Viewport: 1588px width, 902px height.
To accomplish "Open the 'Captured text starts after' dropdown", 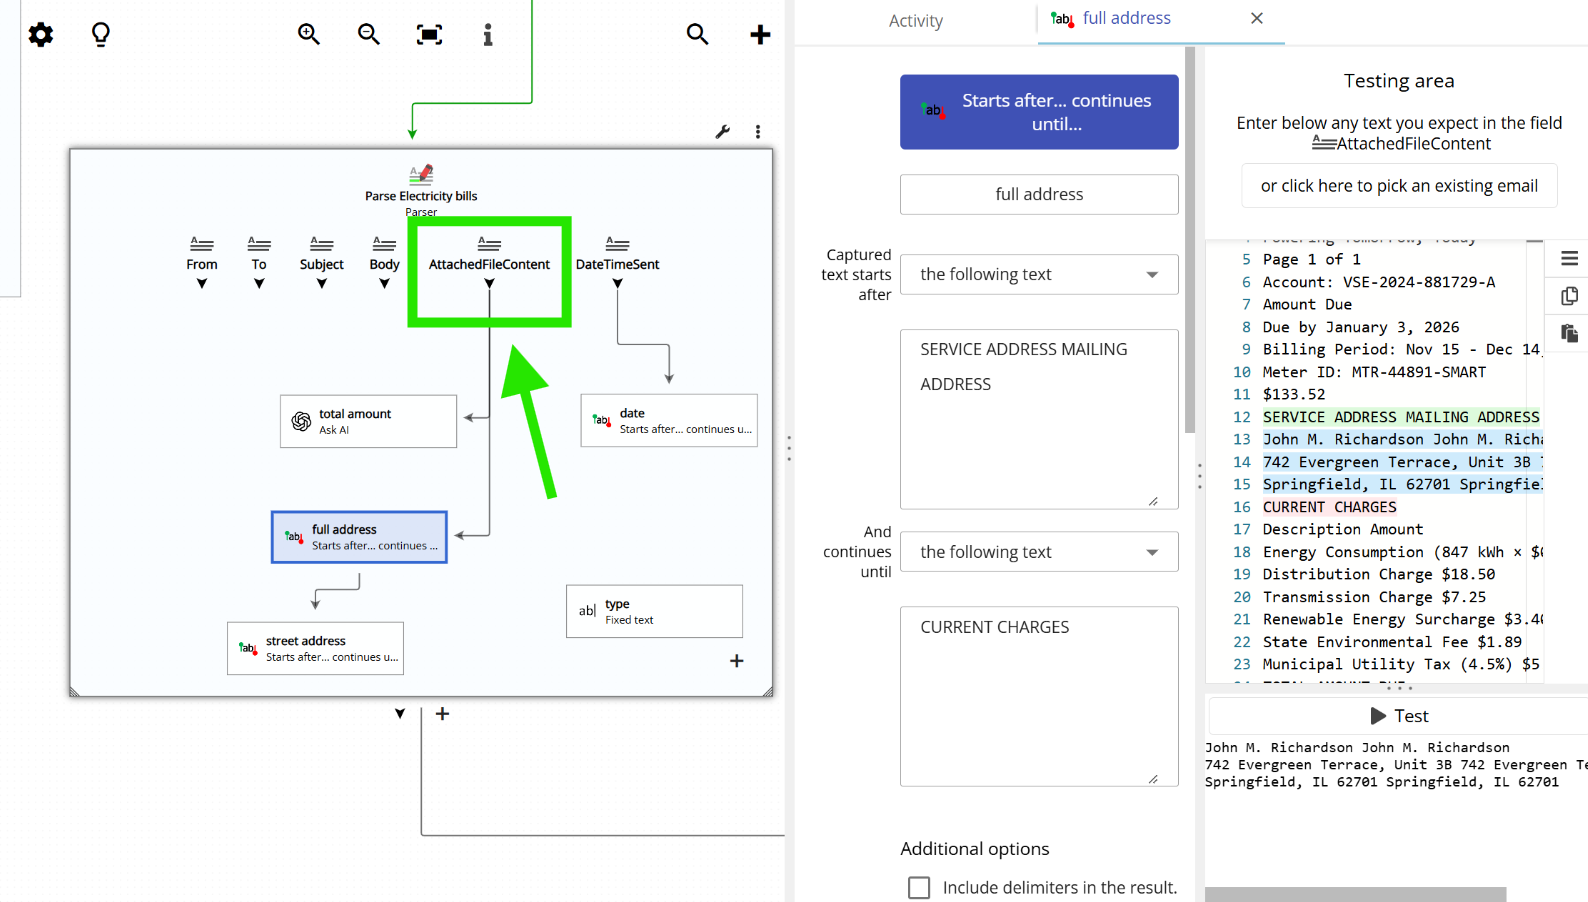I will 1039,275.
